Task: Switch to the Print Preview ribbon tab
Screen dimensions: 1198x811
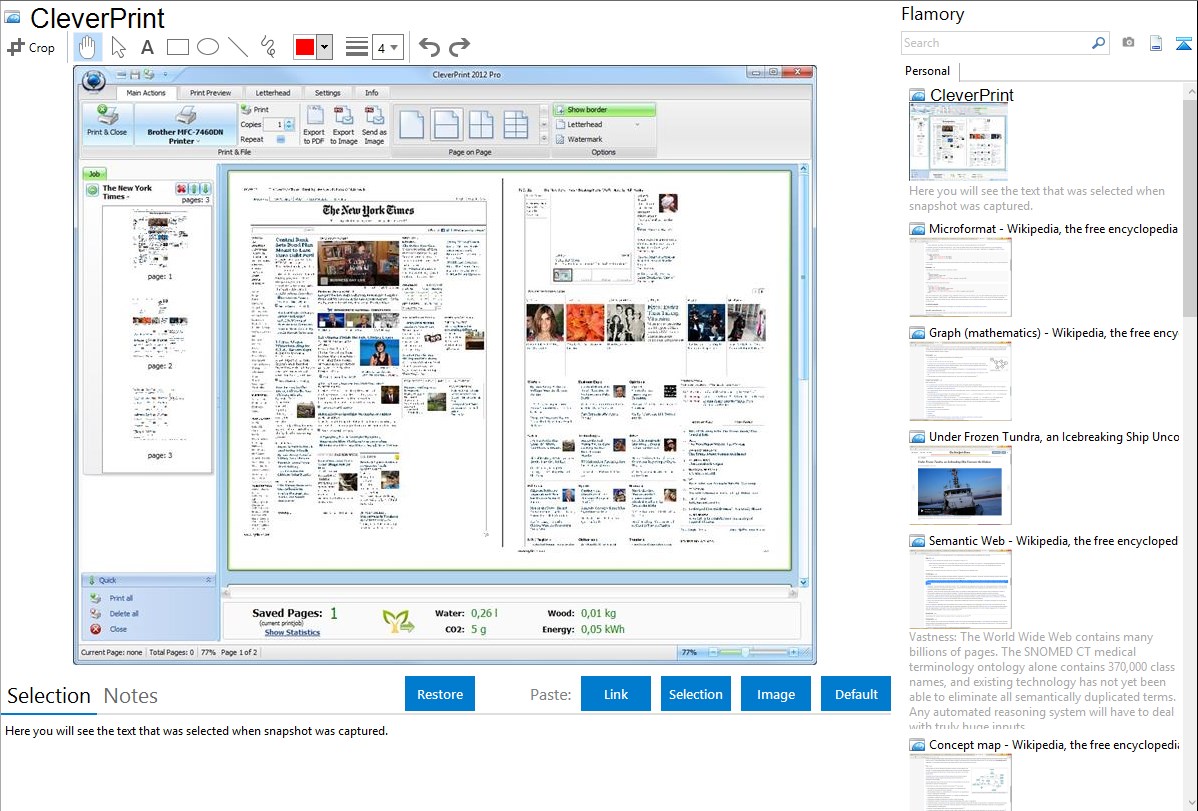Action: [x=210, y=92]
